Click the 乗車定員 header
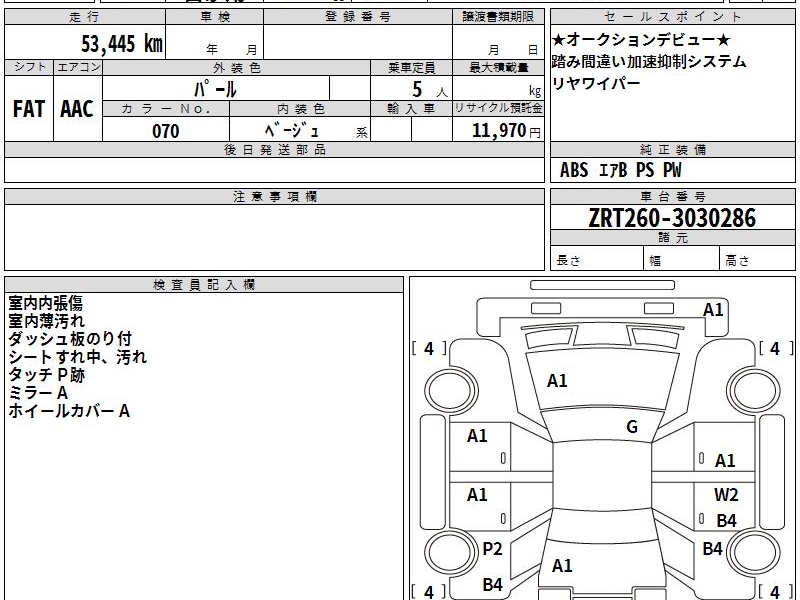This screenshot has height=600, width=800. tap(411, 67)
